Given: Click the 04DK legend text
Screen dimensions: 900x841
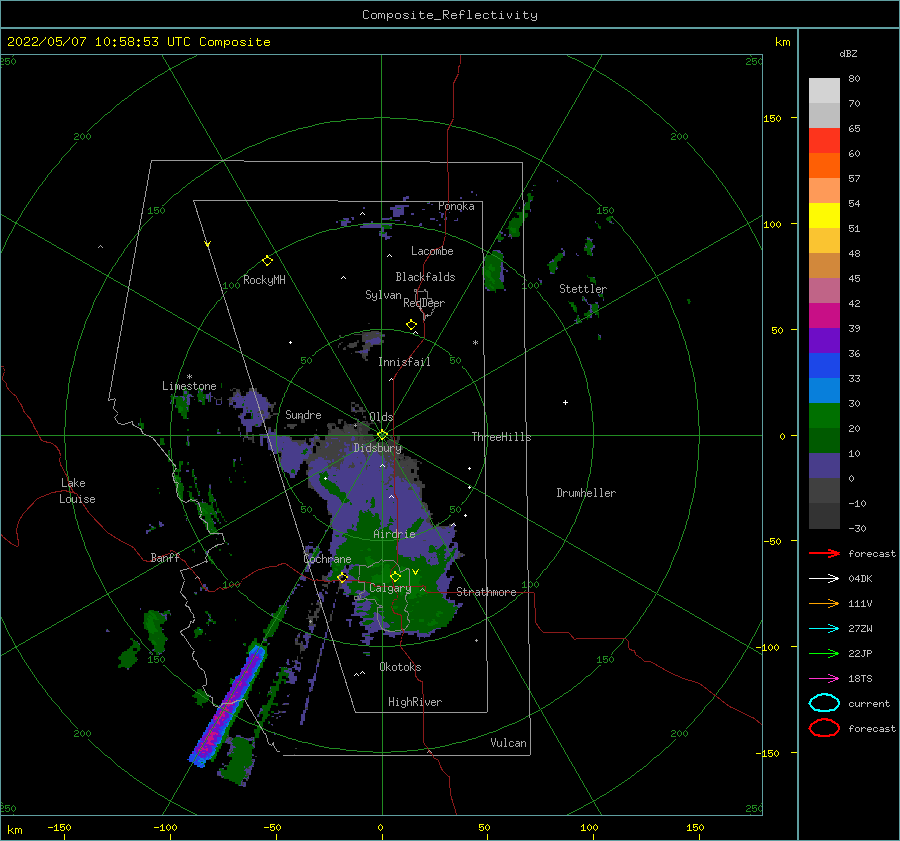Looking at the screenshot, I should (x=860, y=579).
